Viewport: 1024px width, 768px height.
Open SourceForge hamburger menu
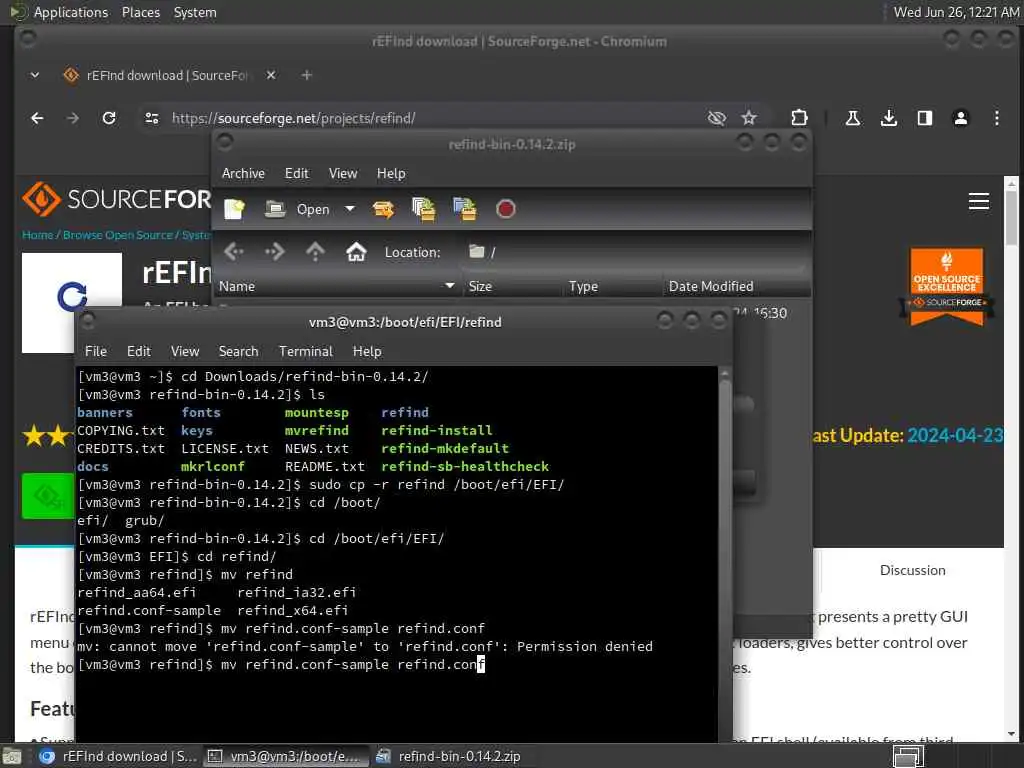[x=978, y=201]
